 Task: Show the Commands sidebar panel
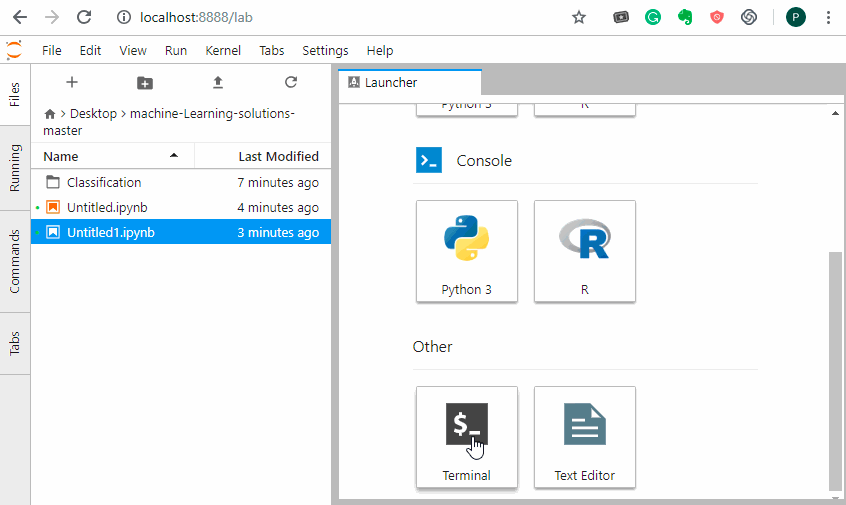coord(15,261)
